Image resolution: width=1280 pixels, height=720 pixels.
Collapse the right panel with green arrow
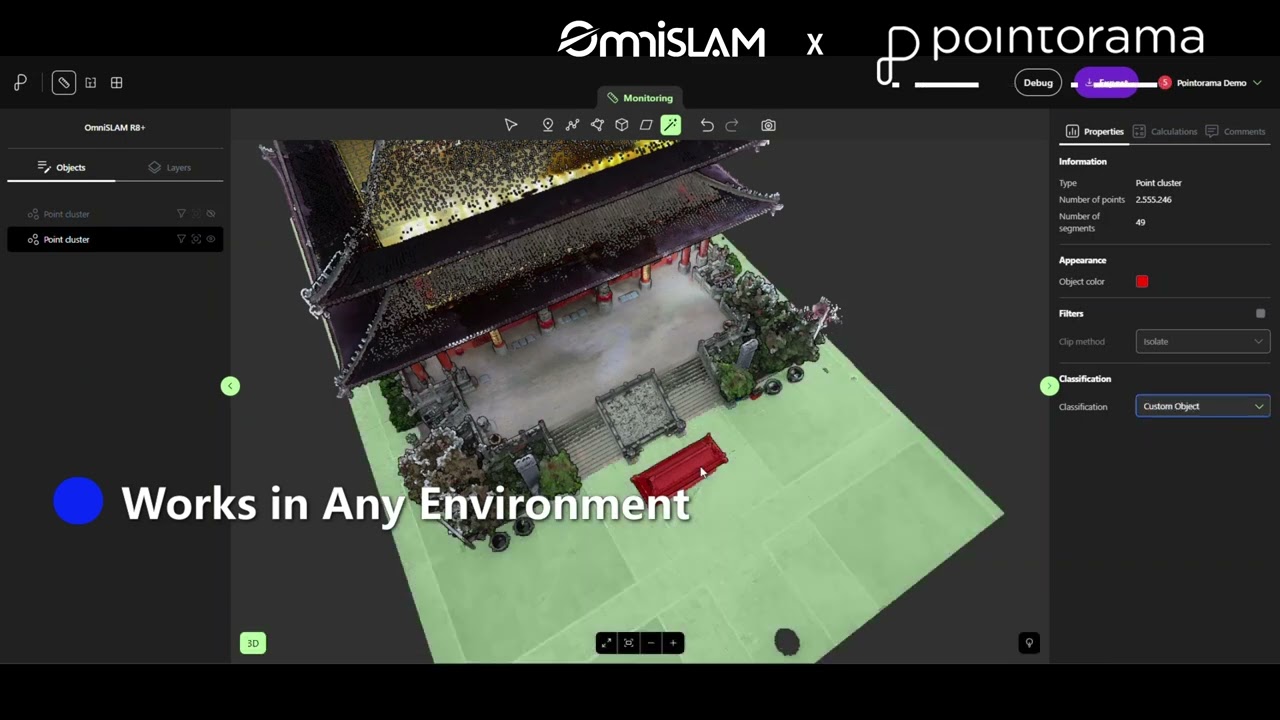click(1049, 386)
